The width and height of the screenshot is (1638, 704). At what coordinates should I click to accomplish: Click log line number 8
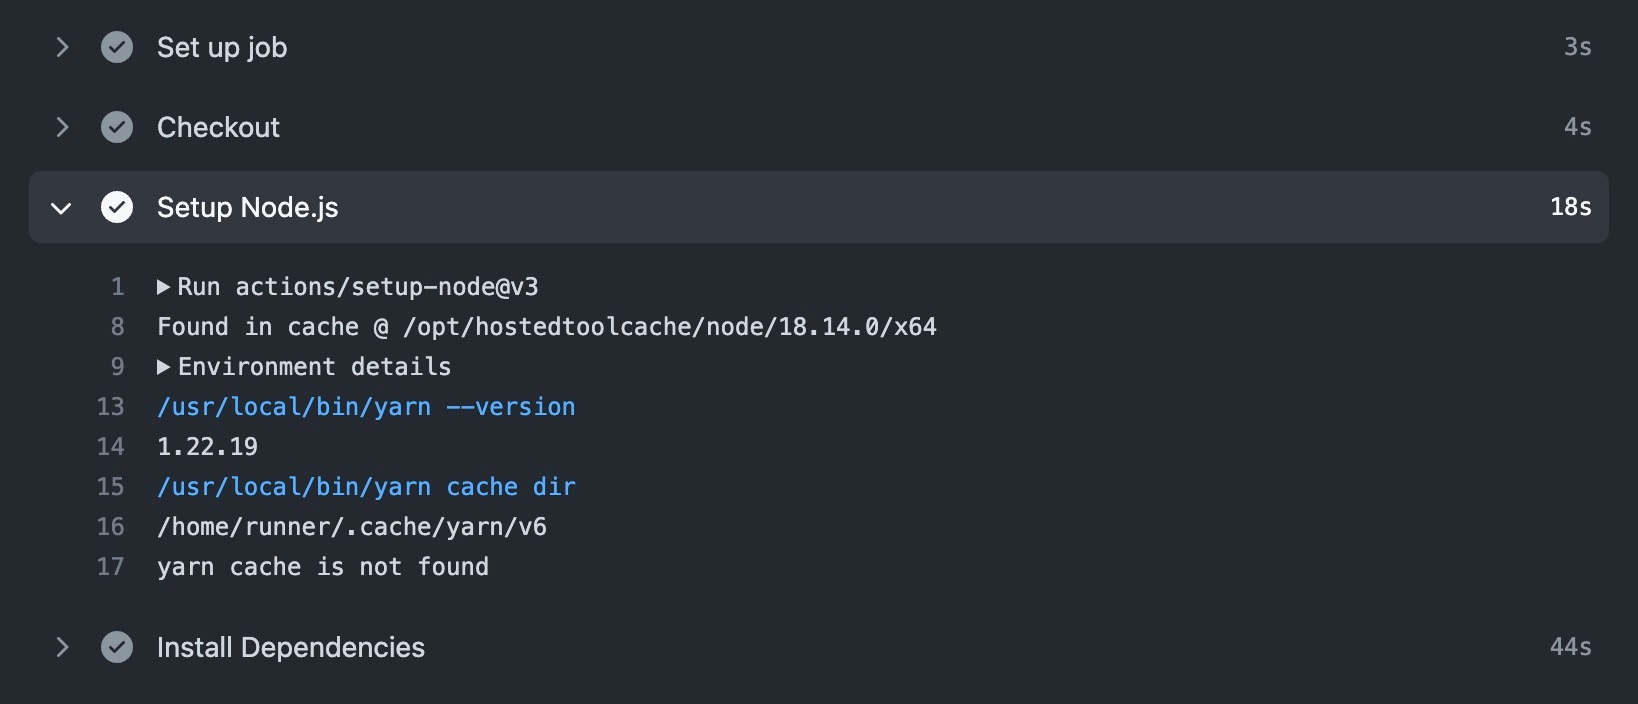(x=117, y=327)
